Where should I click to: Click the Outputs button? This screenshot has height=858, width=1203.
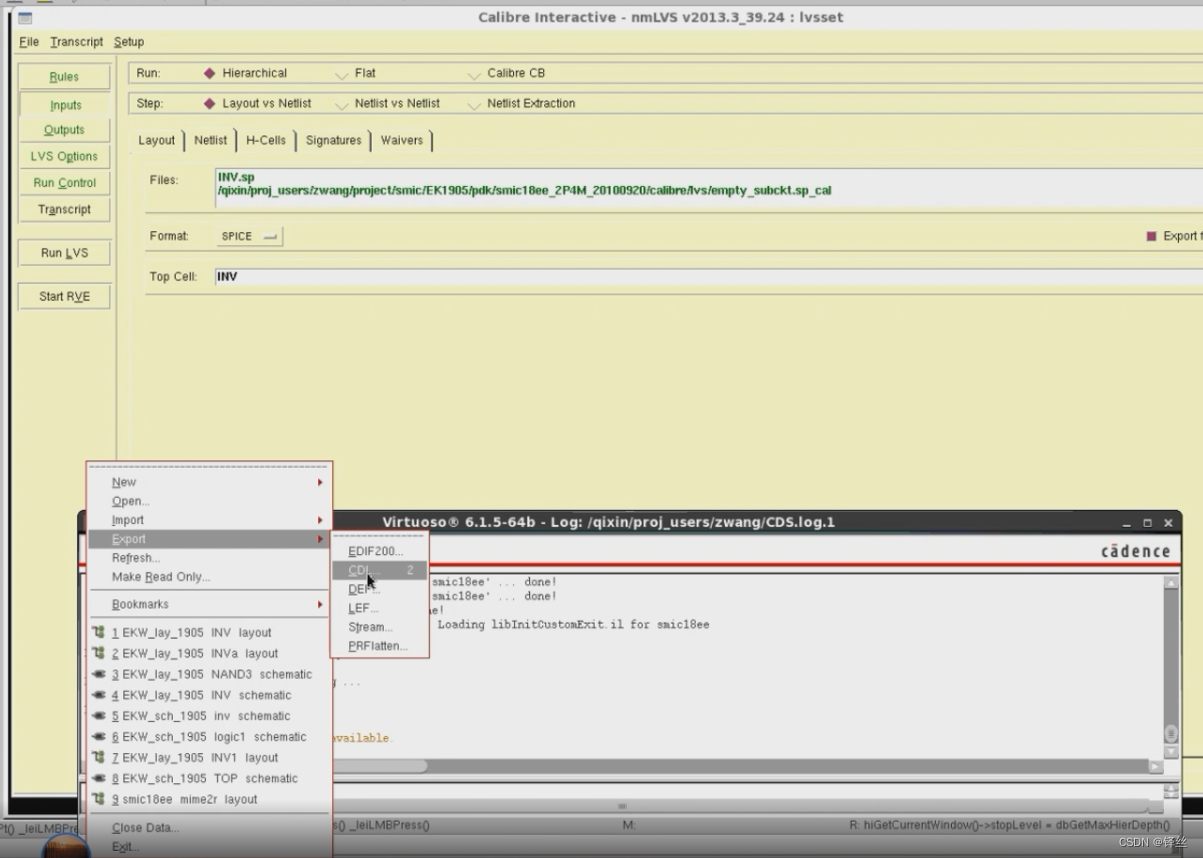[x=64, y=130]
